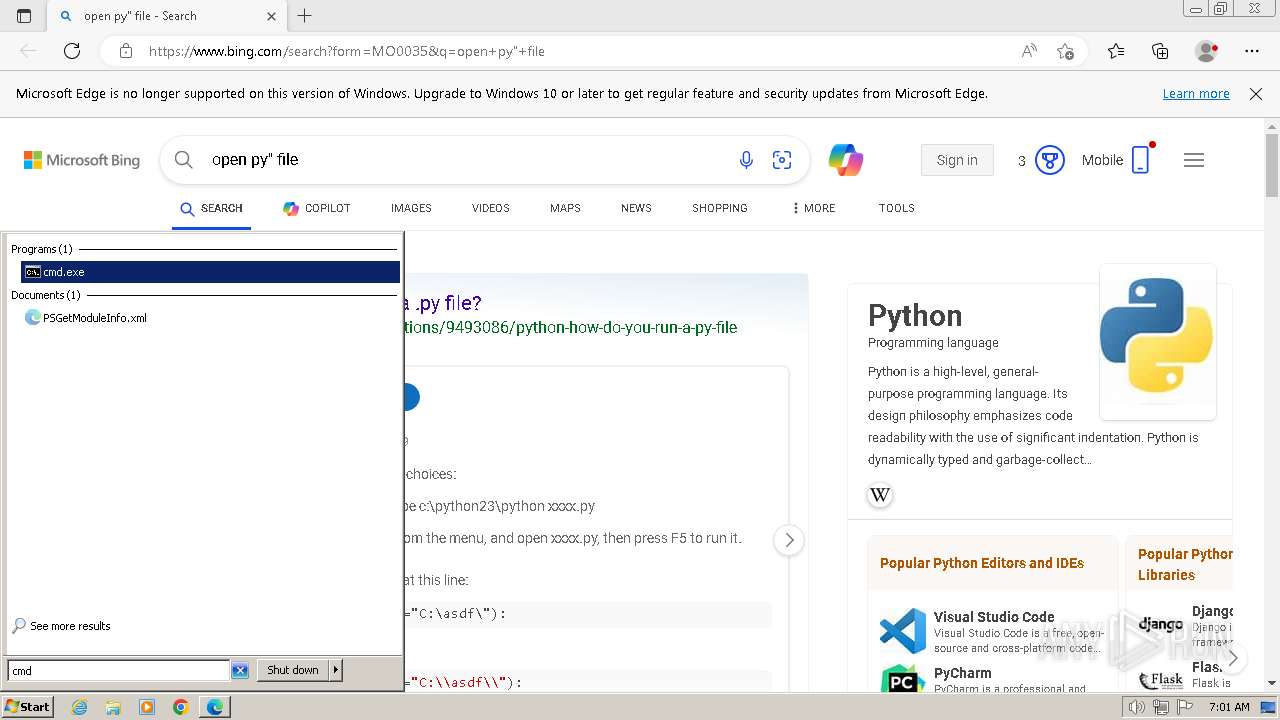Search using voice microphone icon
This screenshot has width=1280, height=720.
(x=746, y=160)
